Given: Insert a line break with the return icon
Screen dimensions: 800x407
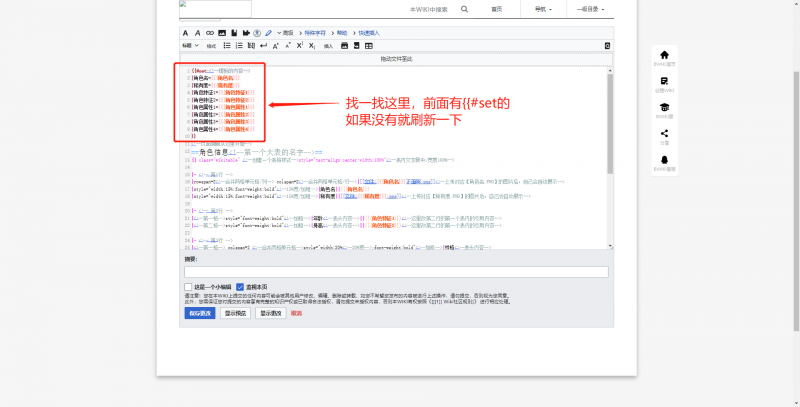Looking at the screenshot, I should click(x=263, y=46).
